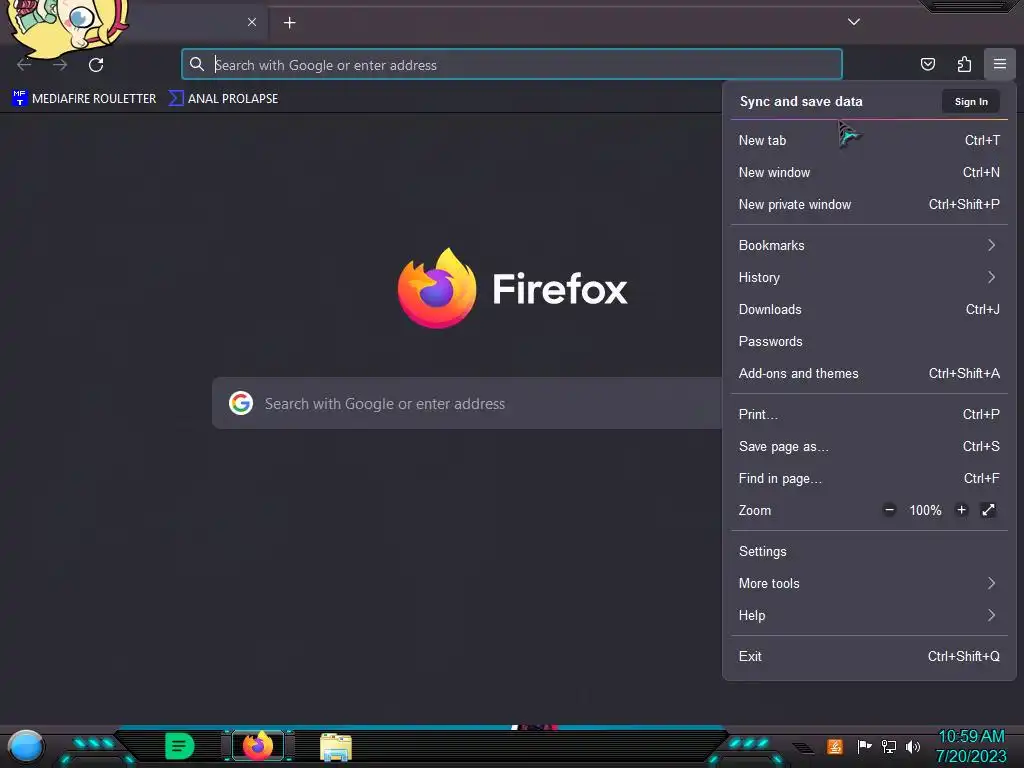Open the MEDIAFIRE ROULETTER bookmark
This screenshot has height=768, width=1024.
click(84, 99)
